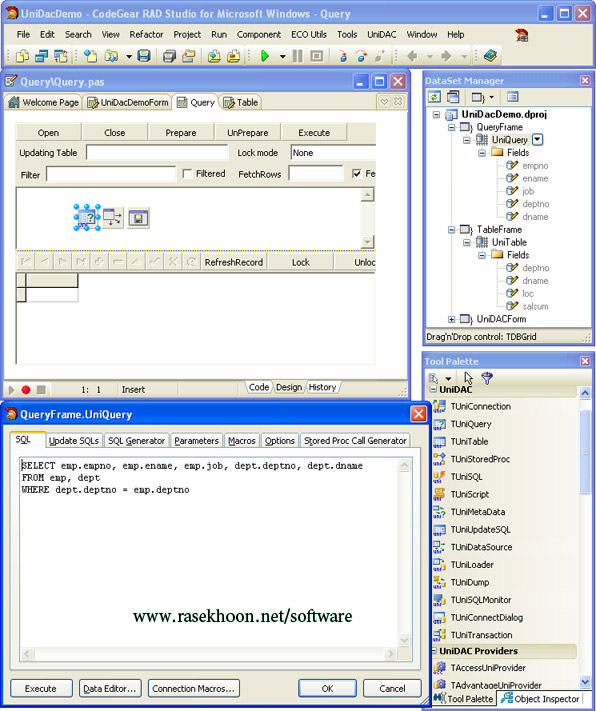
Task: Select the salsum field under UniTable
Action: [535, 307]
